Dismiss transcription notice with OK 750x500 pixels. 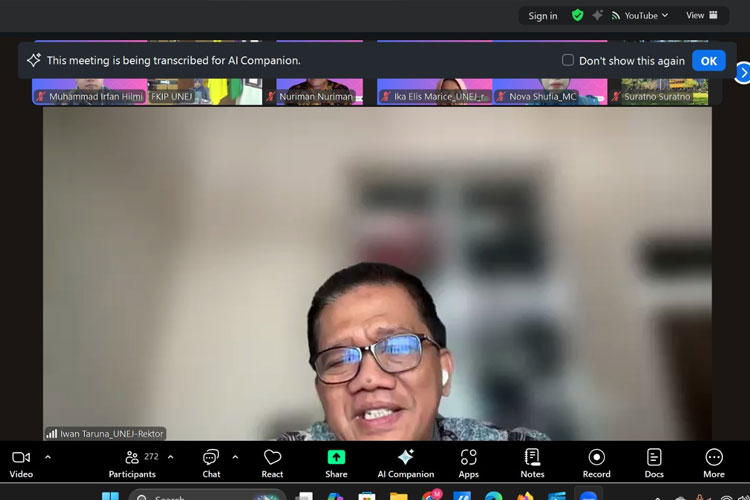tap(708, 61)
